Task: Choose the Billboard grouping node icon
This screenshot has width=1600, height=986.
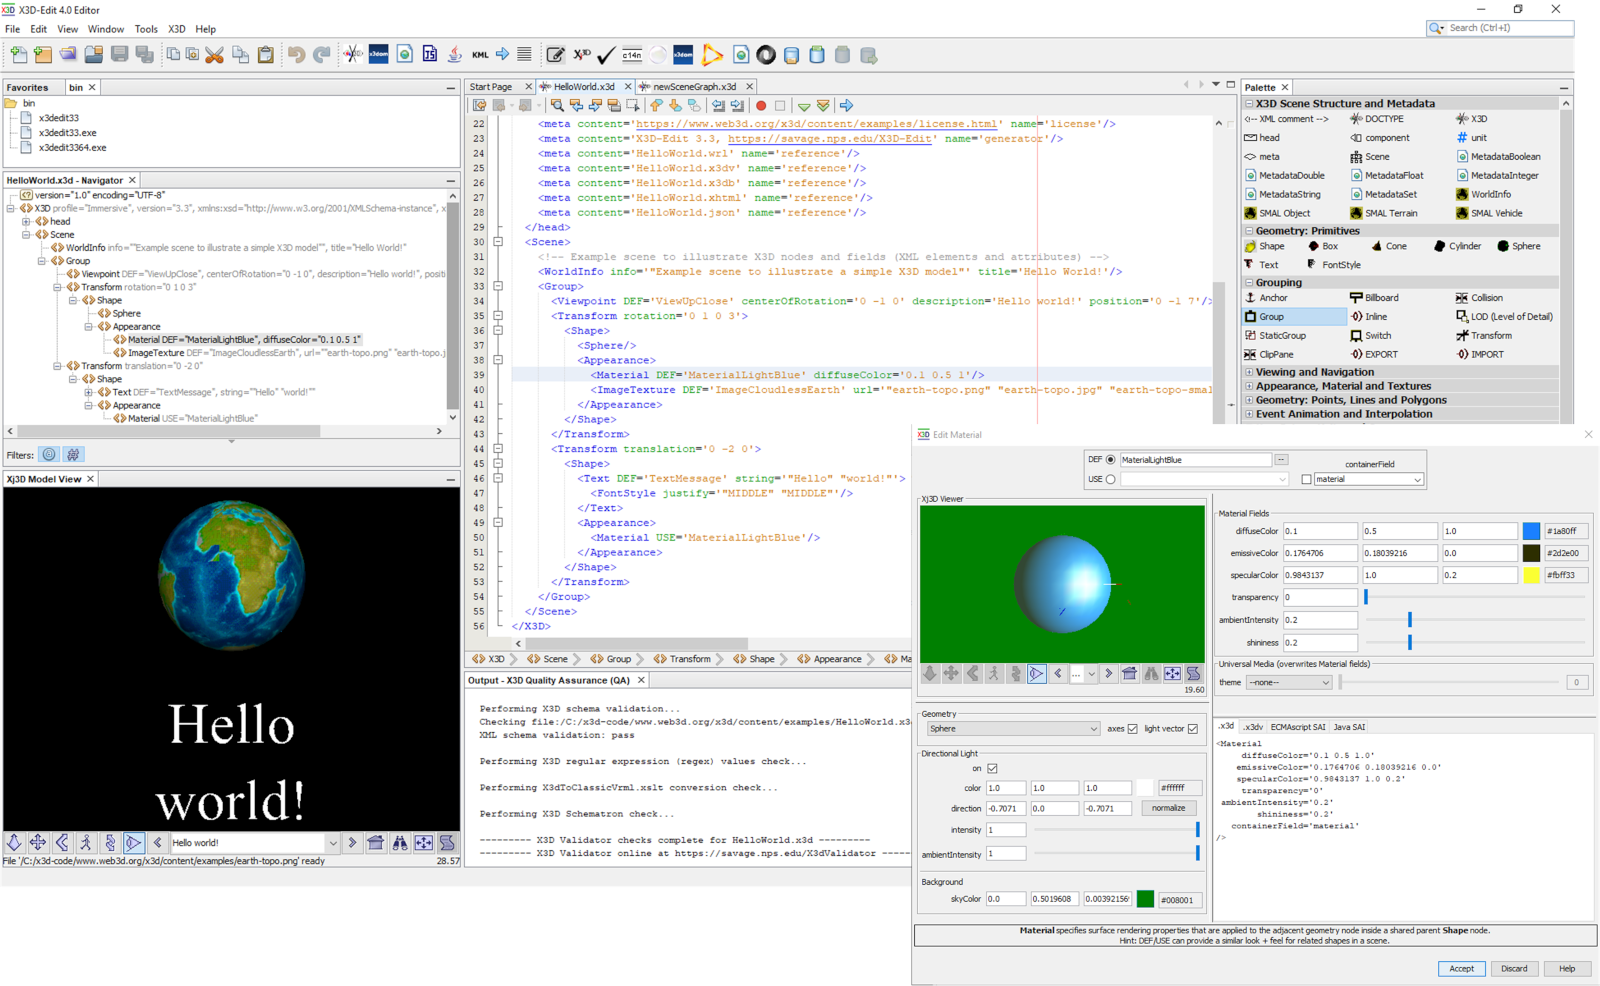Action: tap(1374, 298)
